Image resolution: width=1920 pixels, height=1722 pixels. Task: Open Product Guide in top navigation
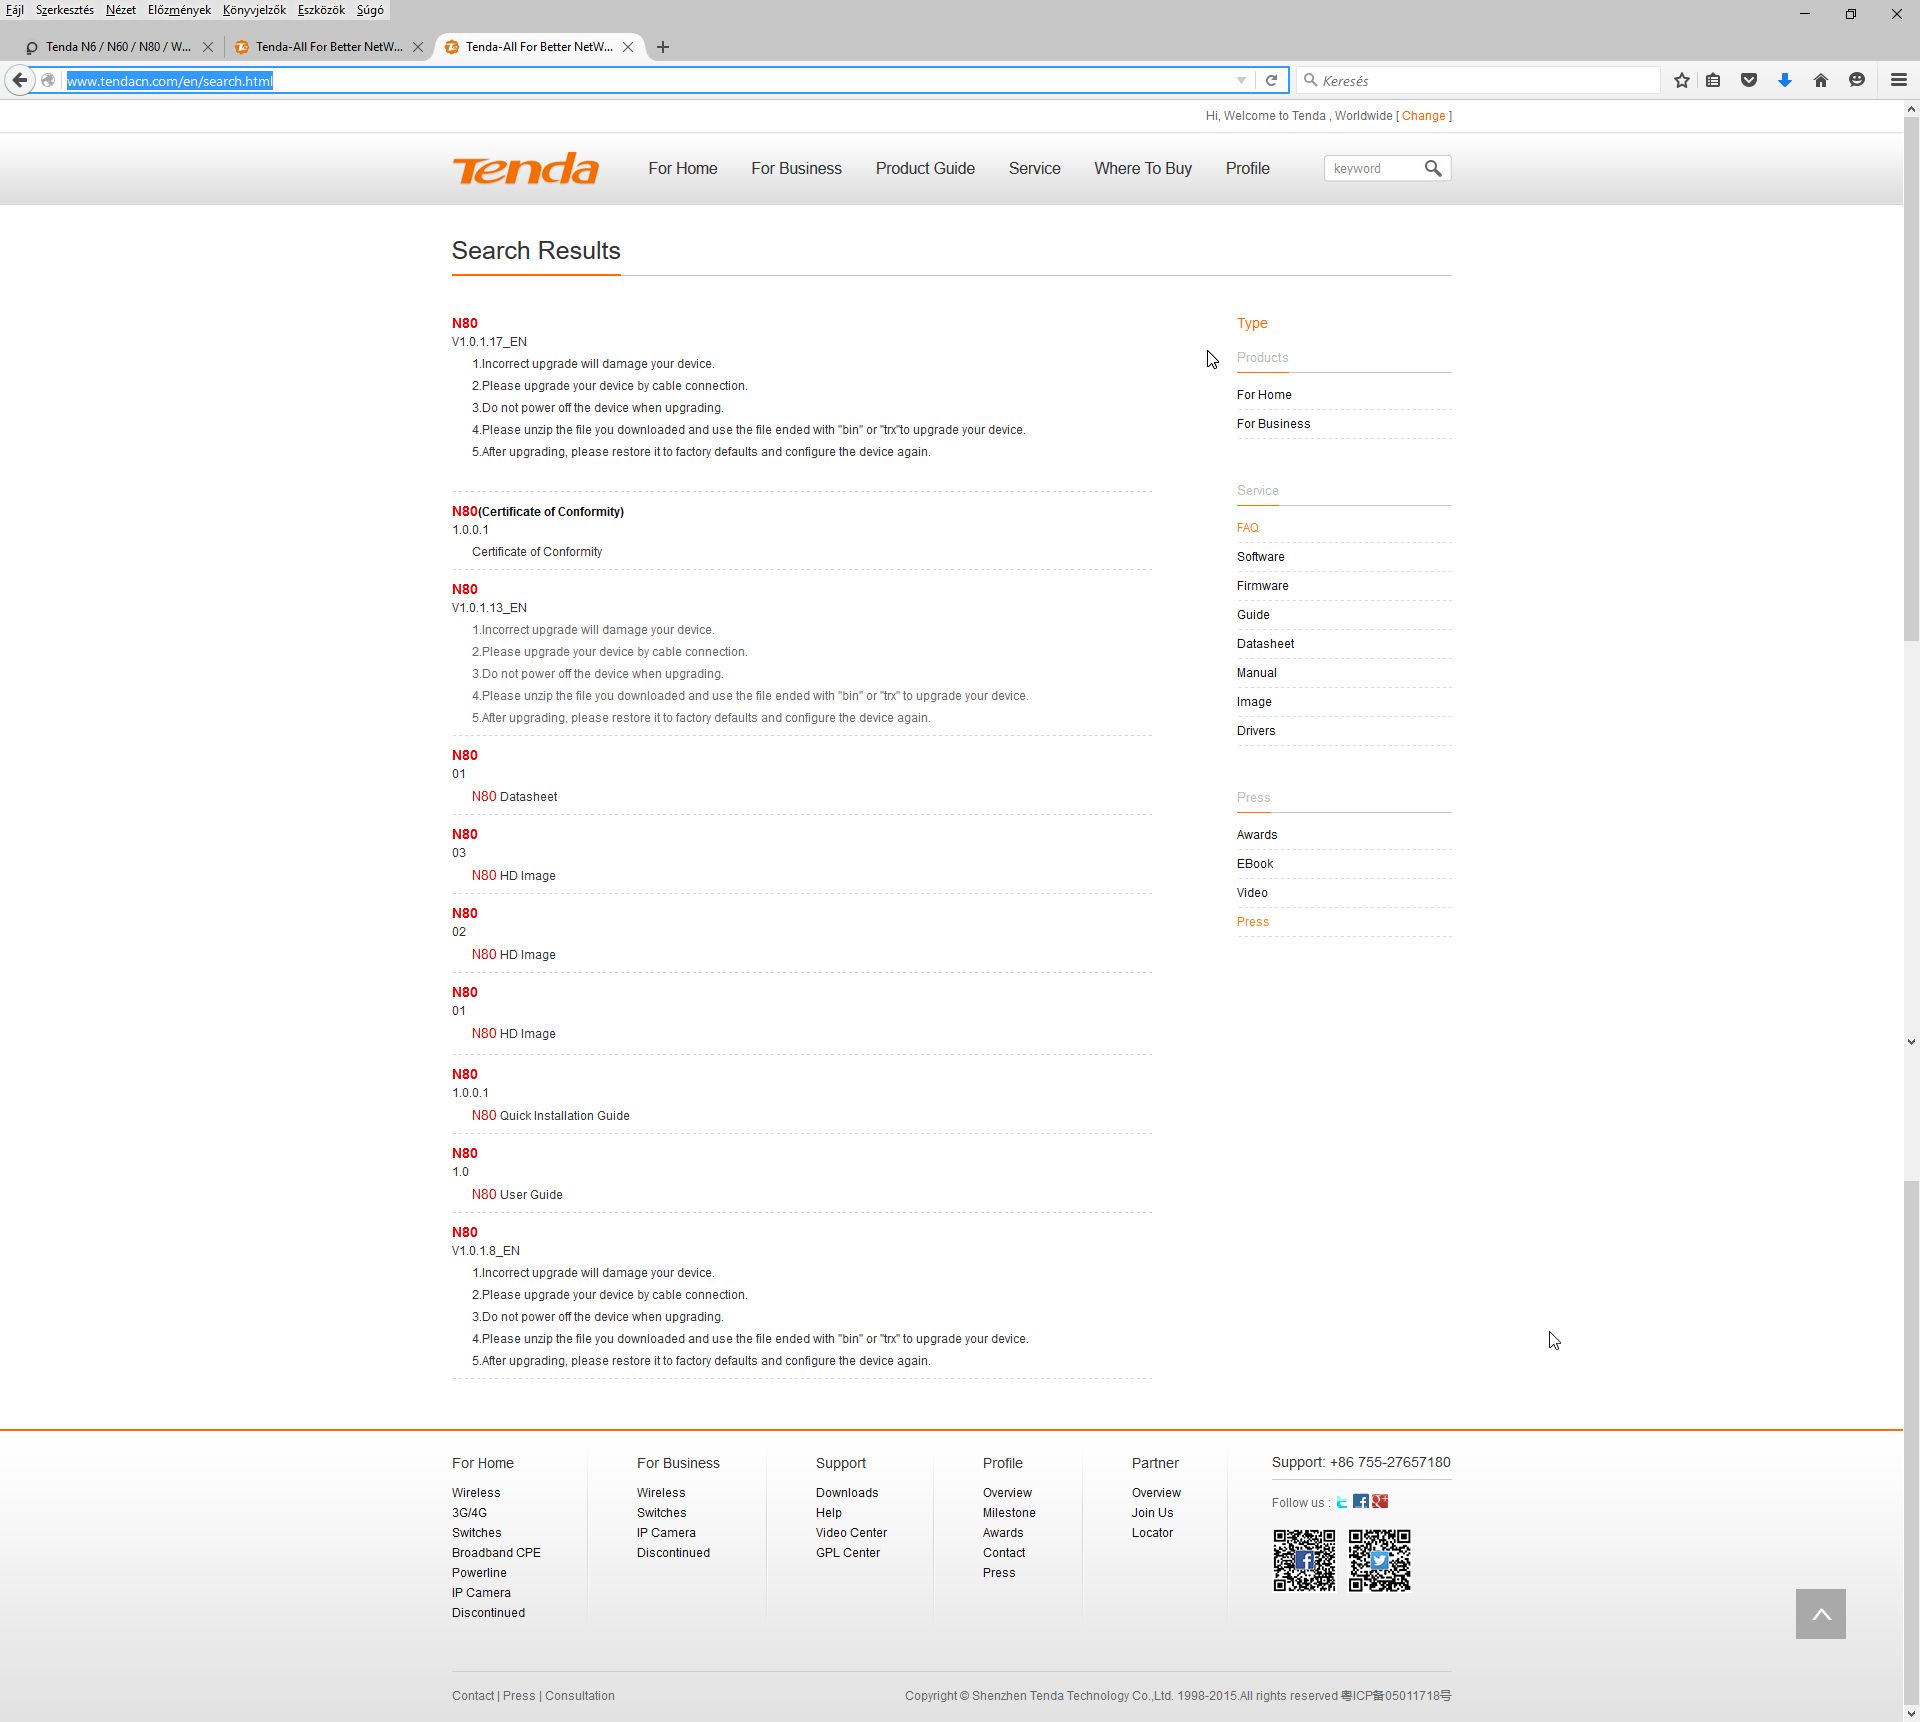(x=925, y=169)
